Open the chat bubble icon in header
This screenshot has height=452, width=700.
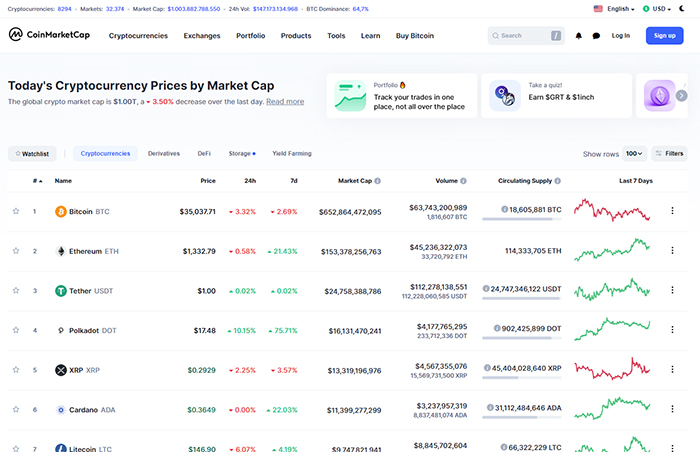(596, 36)
